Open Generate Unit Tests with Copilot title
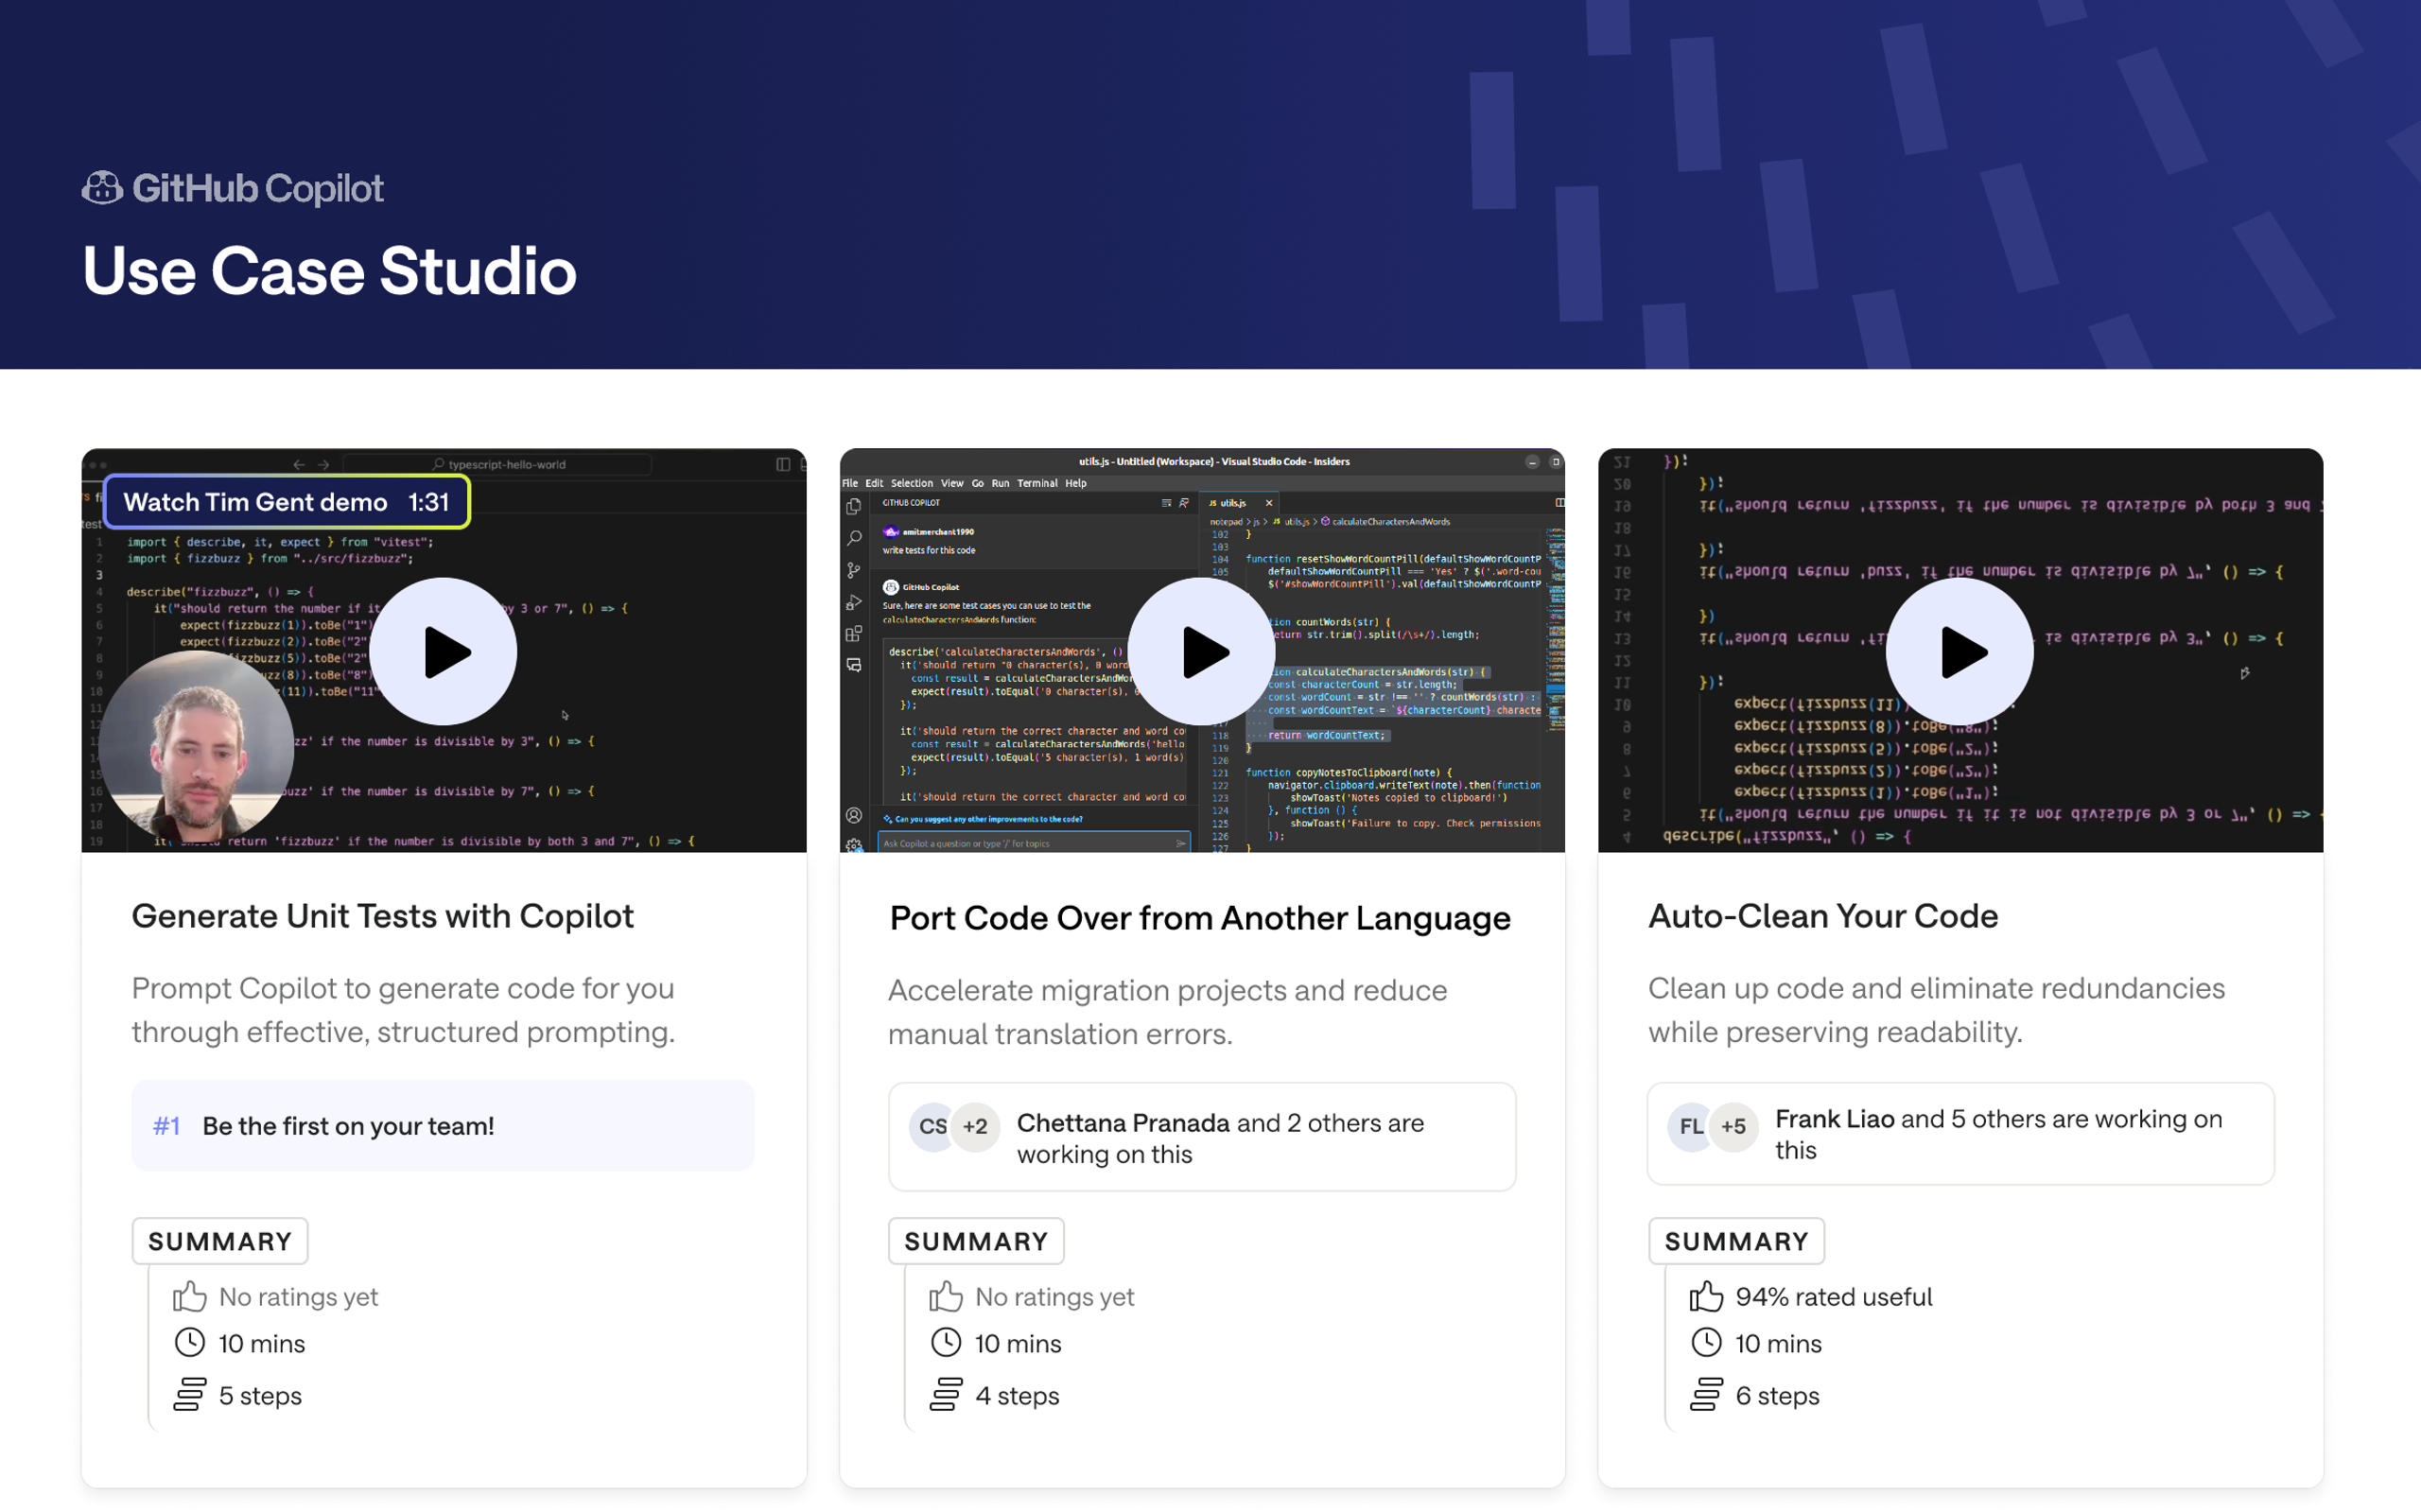The height and width of the screenshot is (1512, 2421). [x=382, y=916]
